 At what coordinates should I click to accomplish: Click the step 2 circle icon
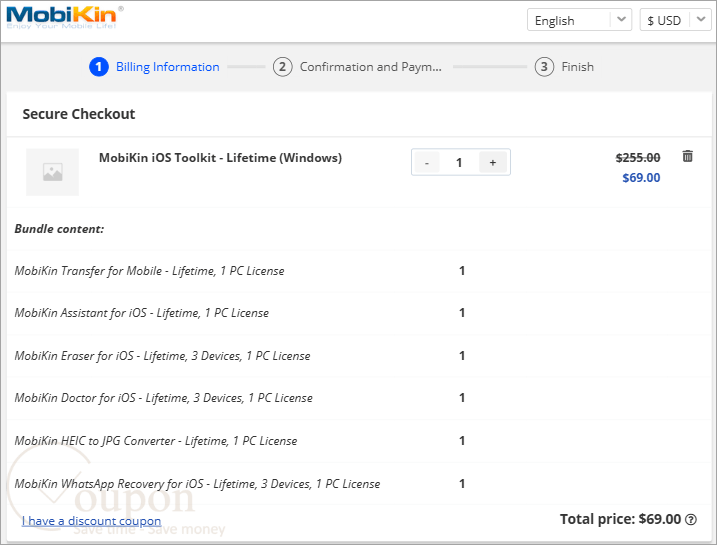[283, 67]
